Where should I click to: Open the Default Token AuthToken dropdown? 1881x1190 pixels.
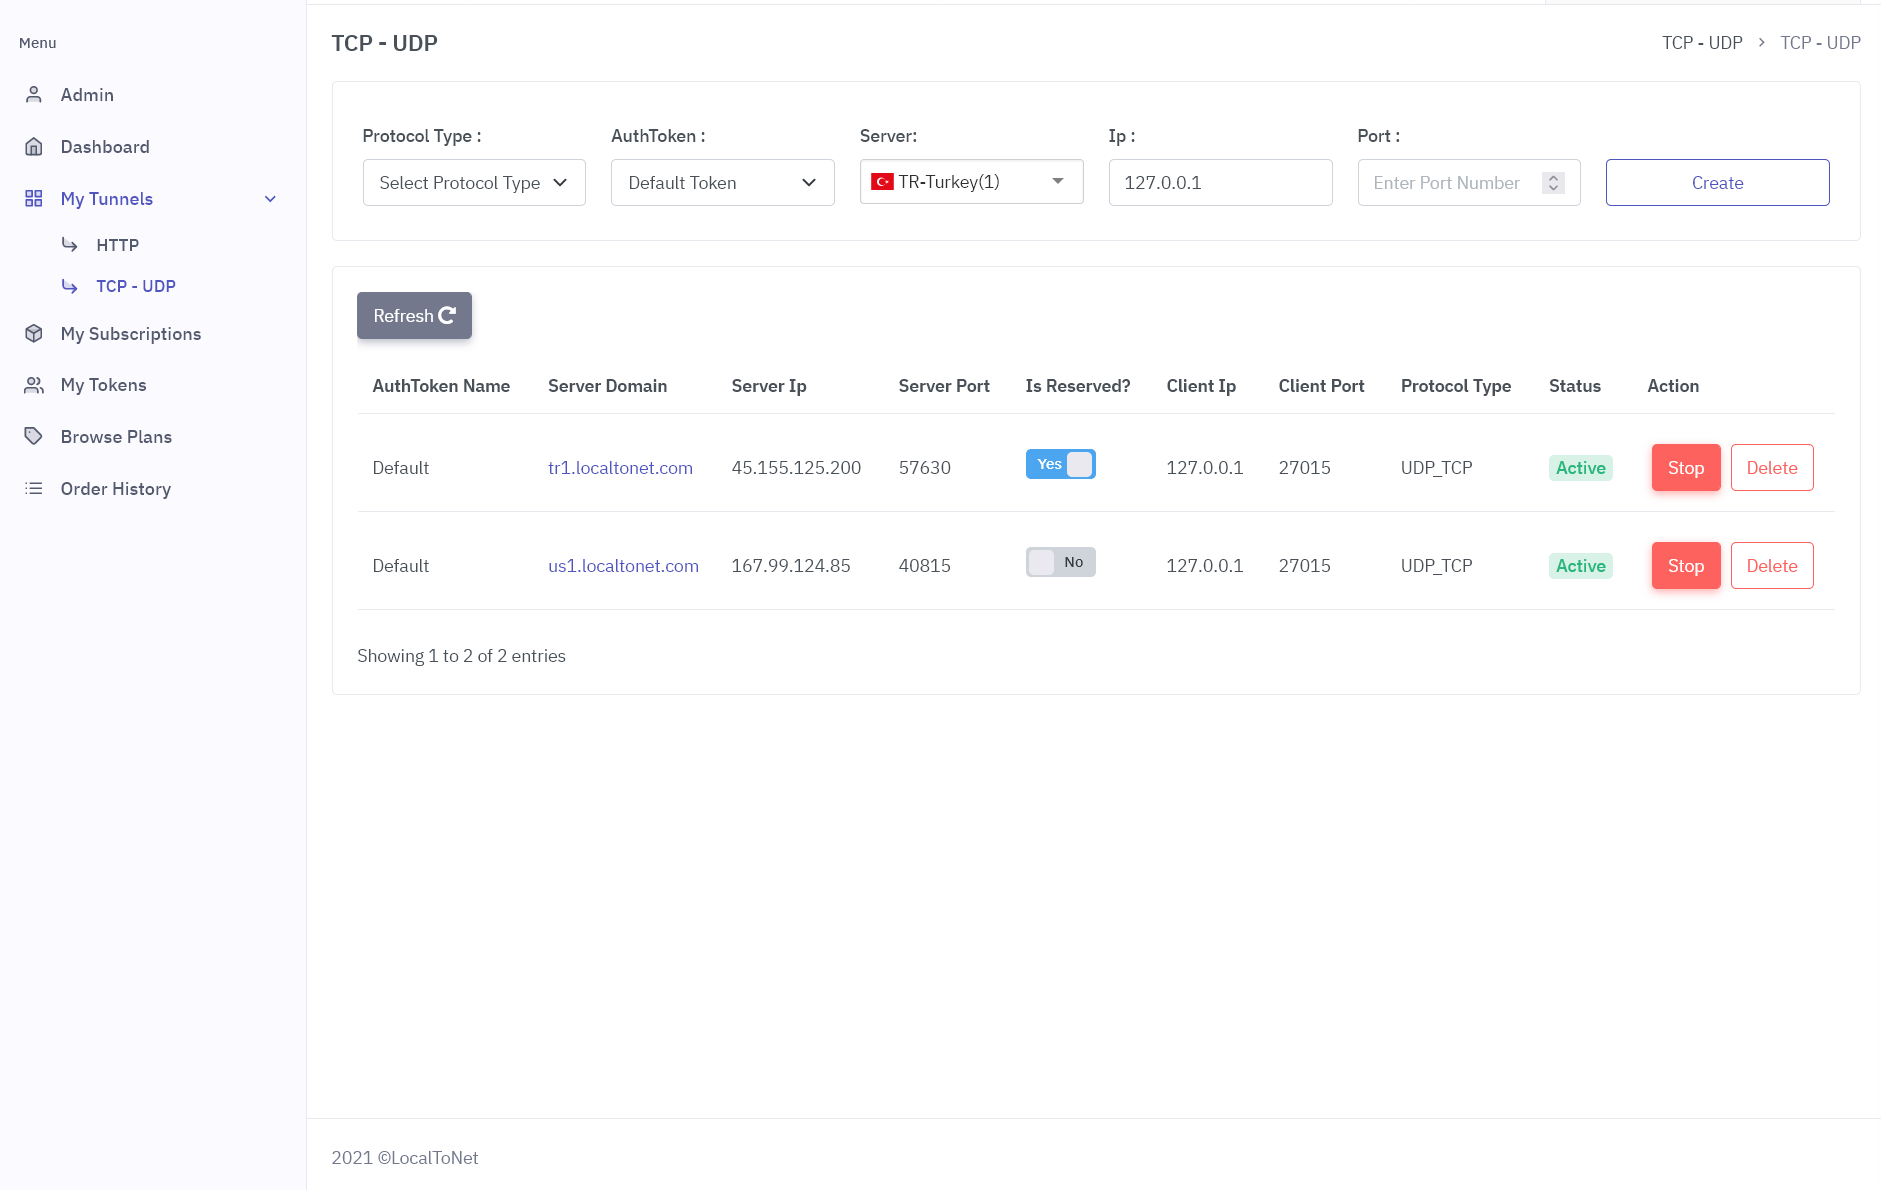coord(723,183)
